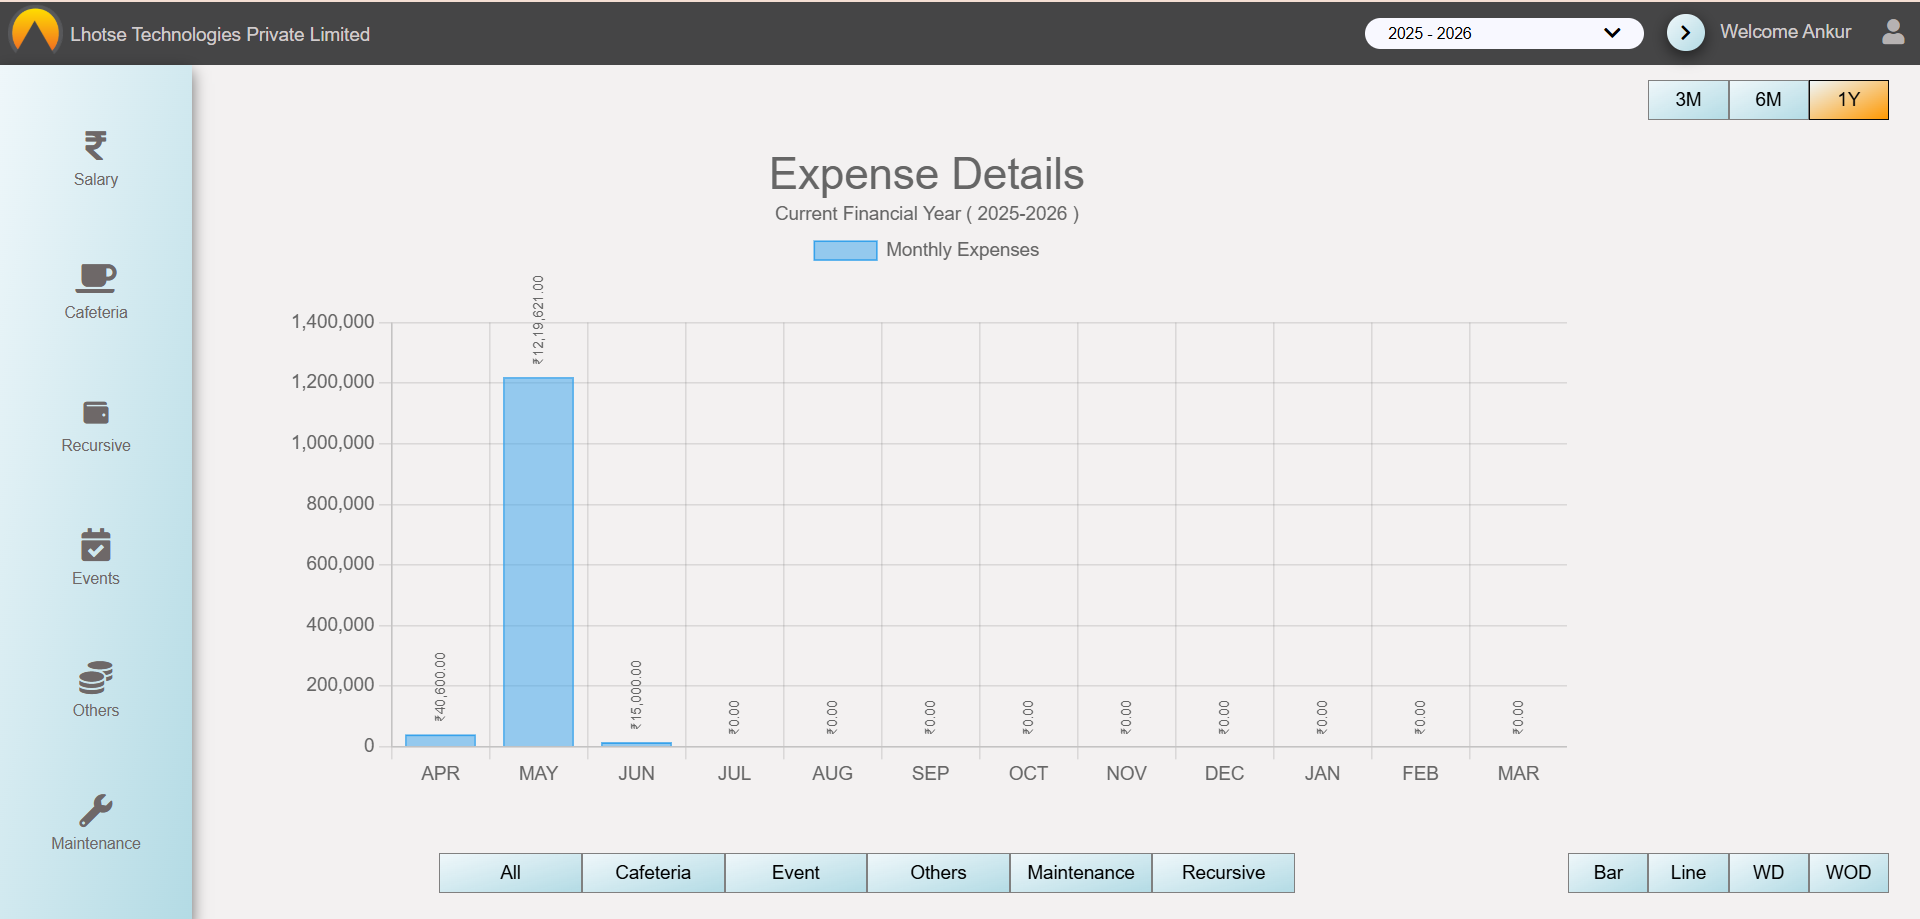Toggle Monthly Expenses legend swatch
Screen dimensions: 1920x919
(x=845, y=250)
